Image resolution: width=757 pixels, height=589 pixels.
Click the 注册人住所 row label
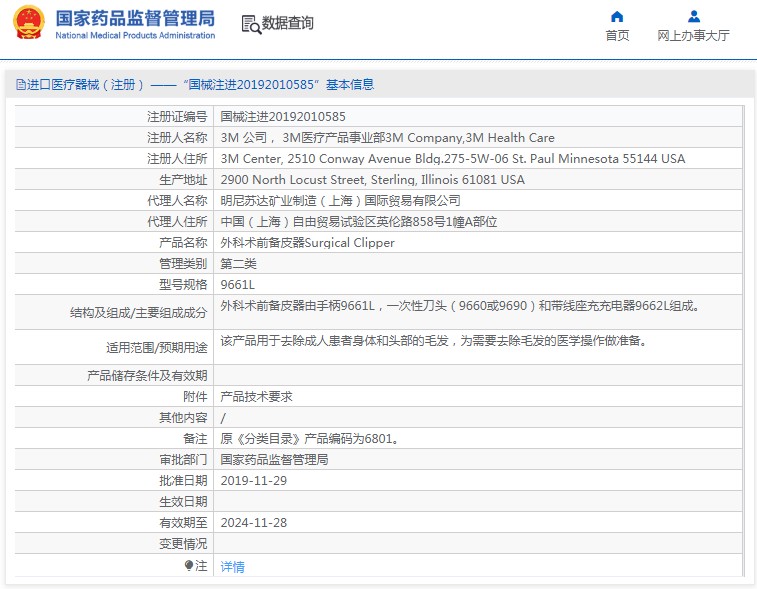(x=177, y=159)
